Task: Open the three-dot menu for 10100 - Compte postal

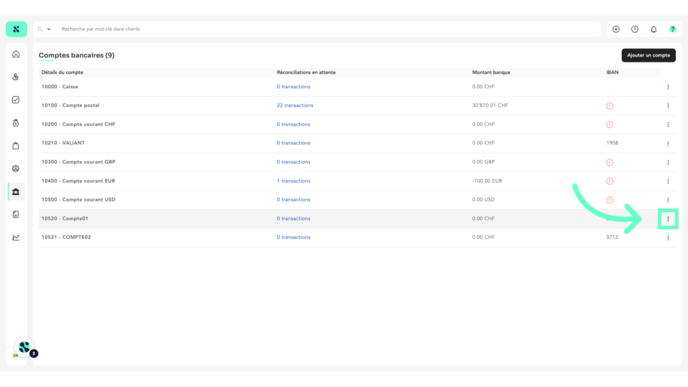Action: pos(668,106)
